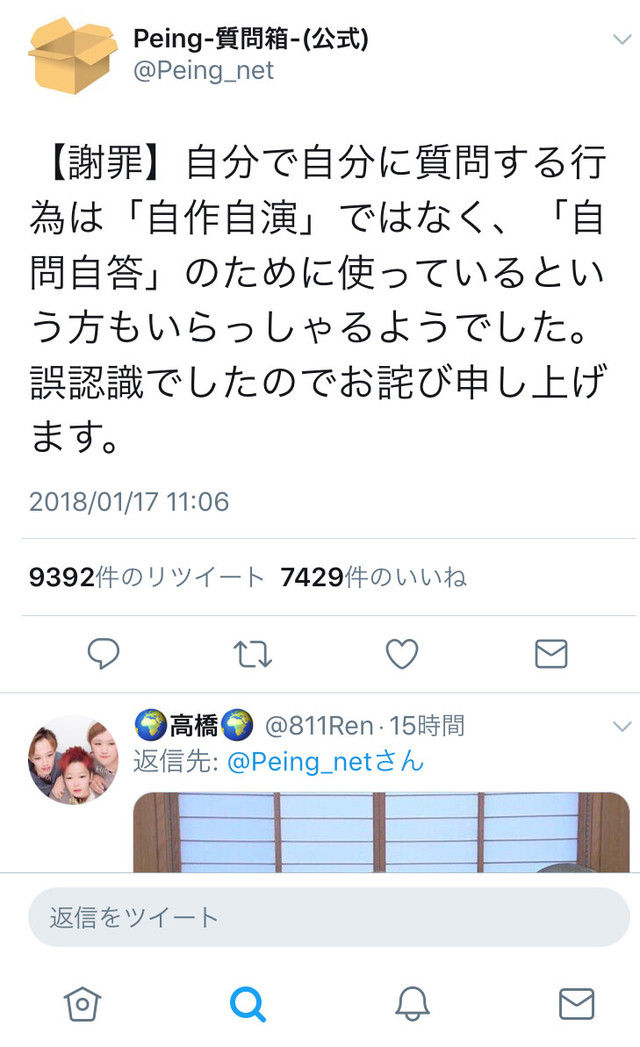Screen dimensions: 640x1047
Task: Open the @Peing_net handle under name
Action: click(x=203, y=71)
